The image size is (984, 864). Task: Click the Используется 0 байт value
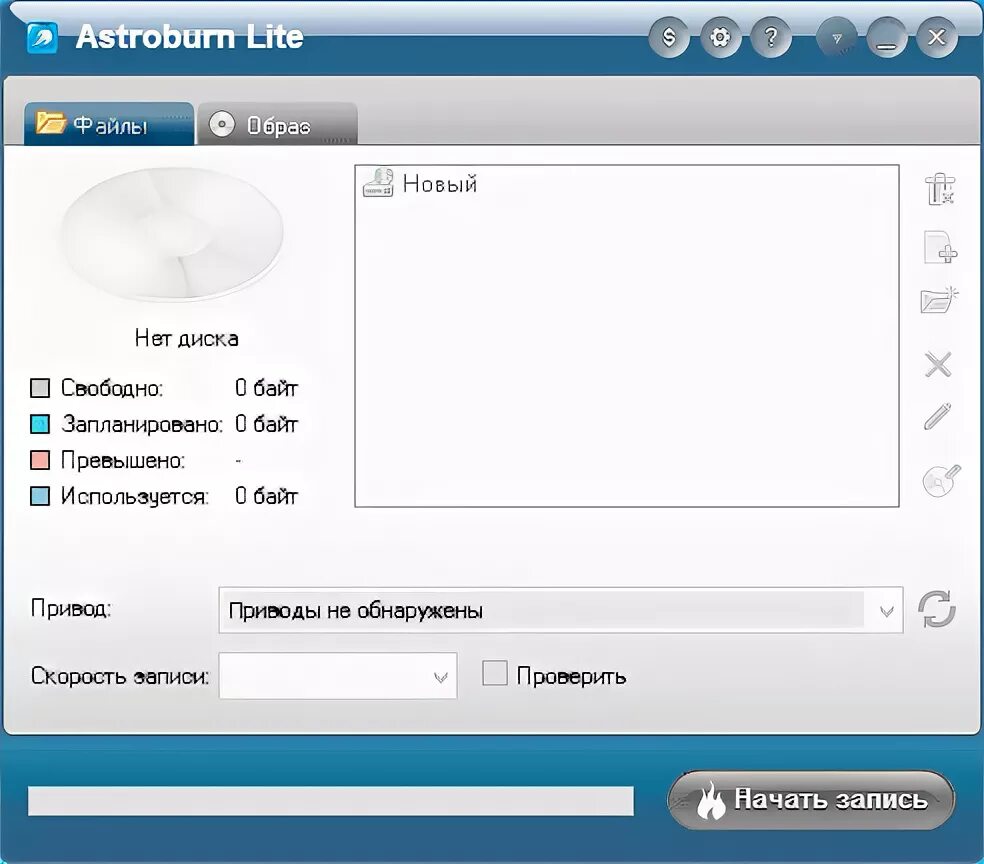(266, 496)
